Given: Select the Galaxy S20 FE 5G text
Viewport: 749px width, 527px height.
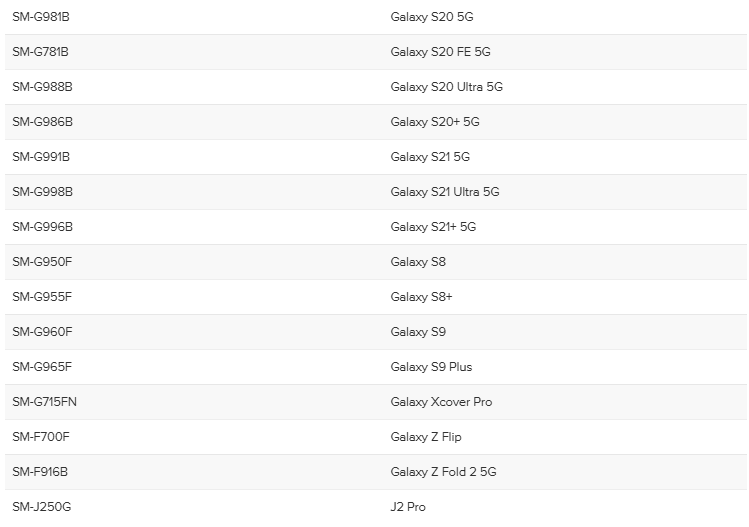Looking at the screenshot, I should [x=440, y=52].
